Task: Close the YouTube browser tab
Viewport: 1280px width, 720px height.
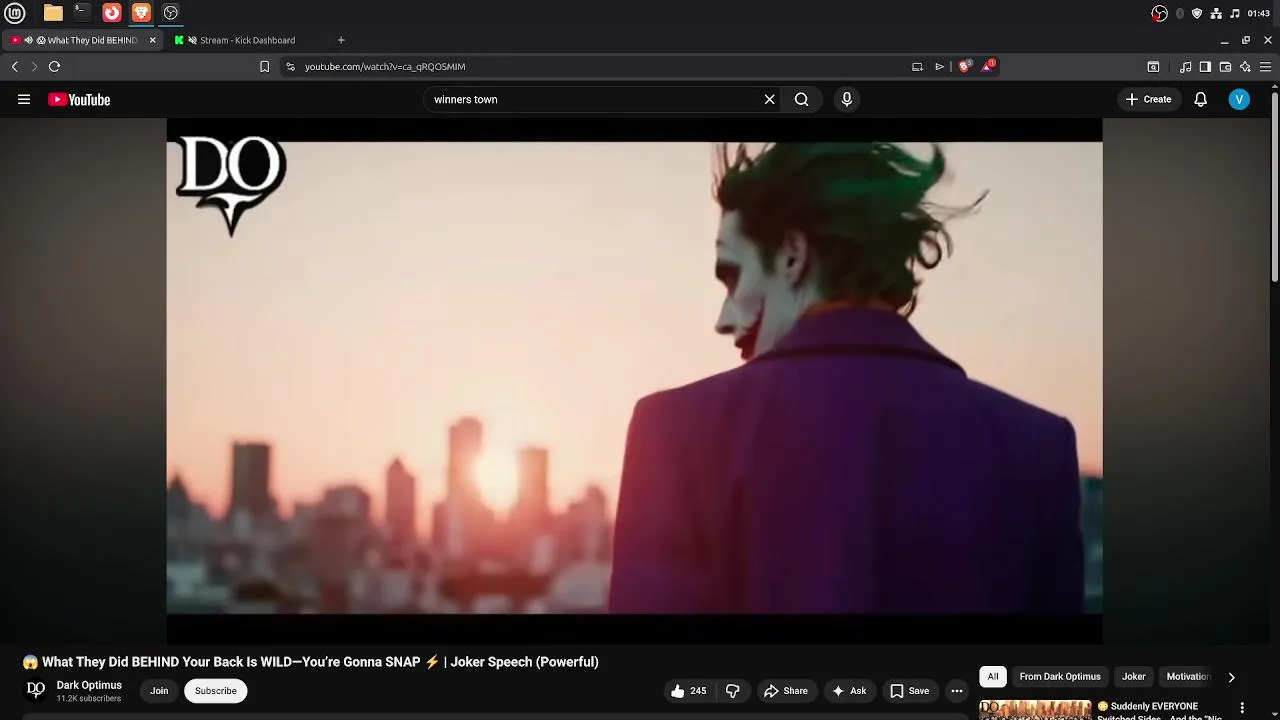Action: pos(152,40)
